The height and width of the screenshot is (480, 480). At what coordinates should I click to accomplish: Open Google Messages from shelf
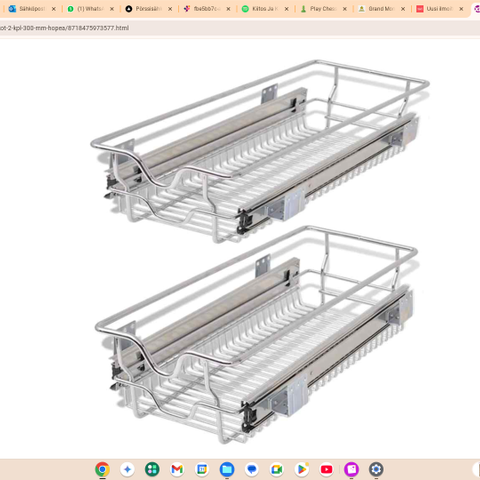(x=252, y=469)
